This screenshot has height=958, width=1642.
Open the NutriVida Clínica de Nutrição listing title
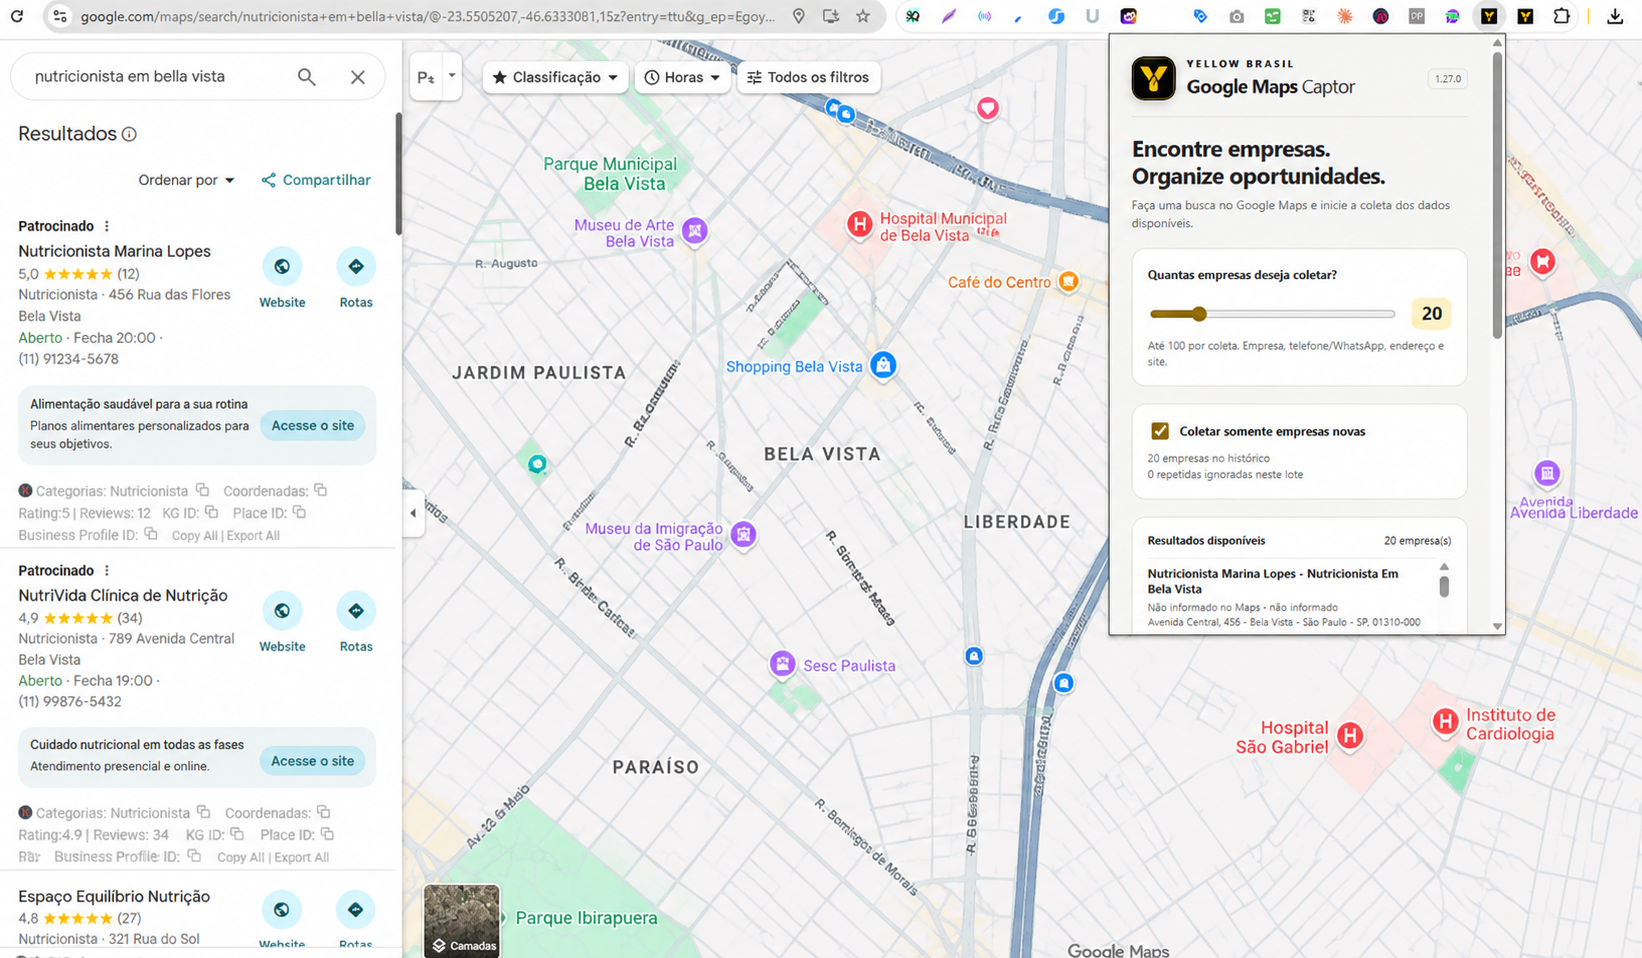(123, 595)
